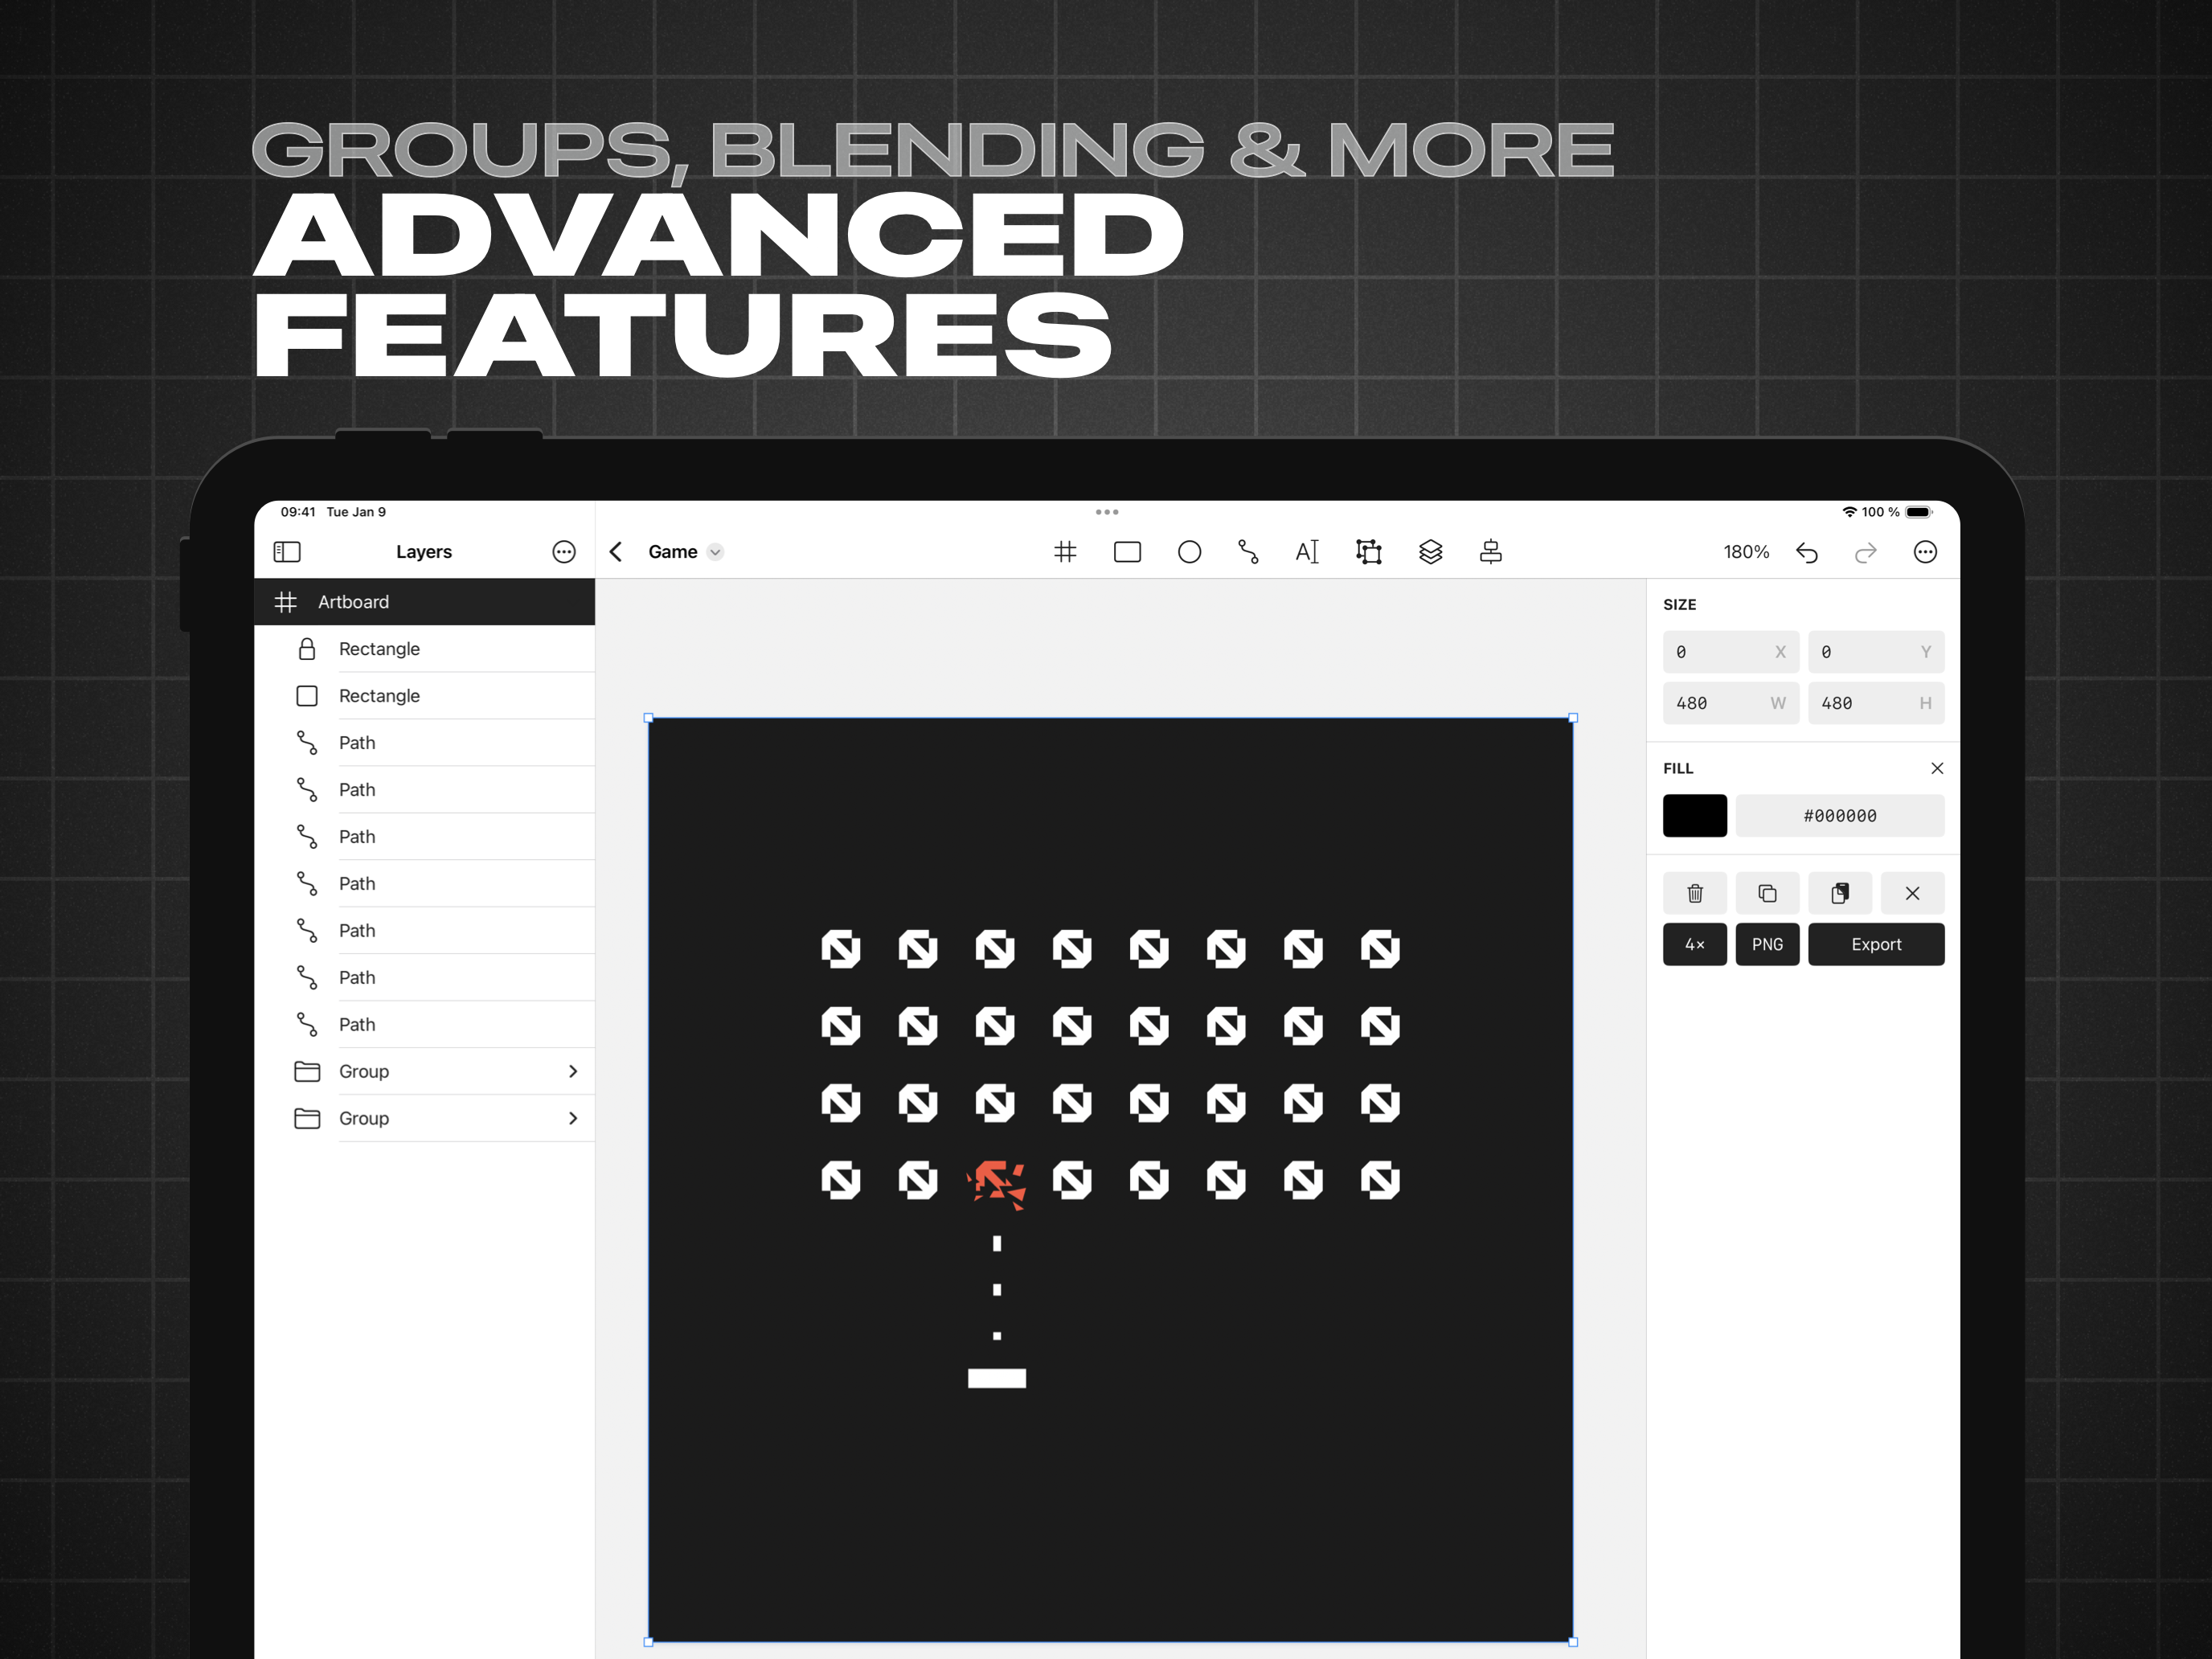Screen dimensions: 2212x1659
Task: Open the top-right more options menu
Action: tap(1924, 552)
